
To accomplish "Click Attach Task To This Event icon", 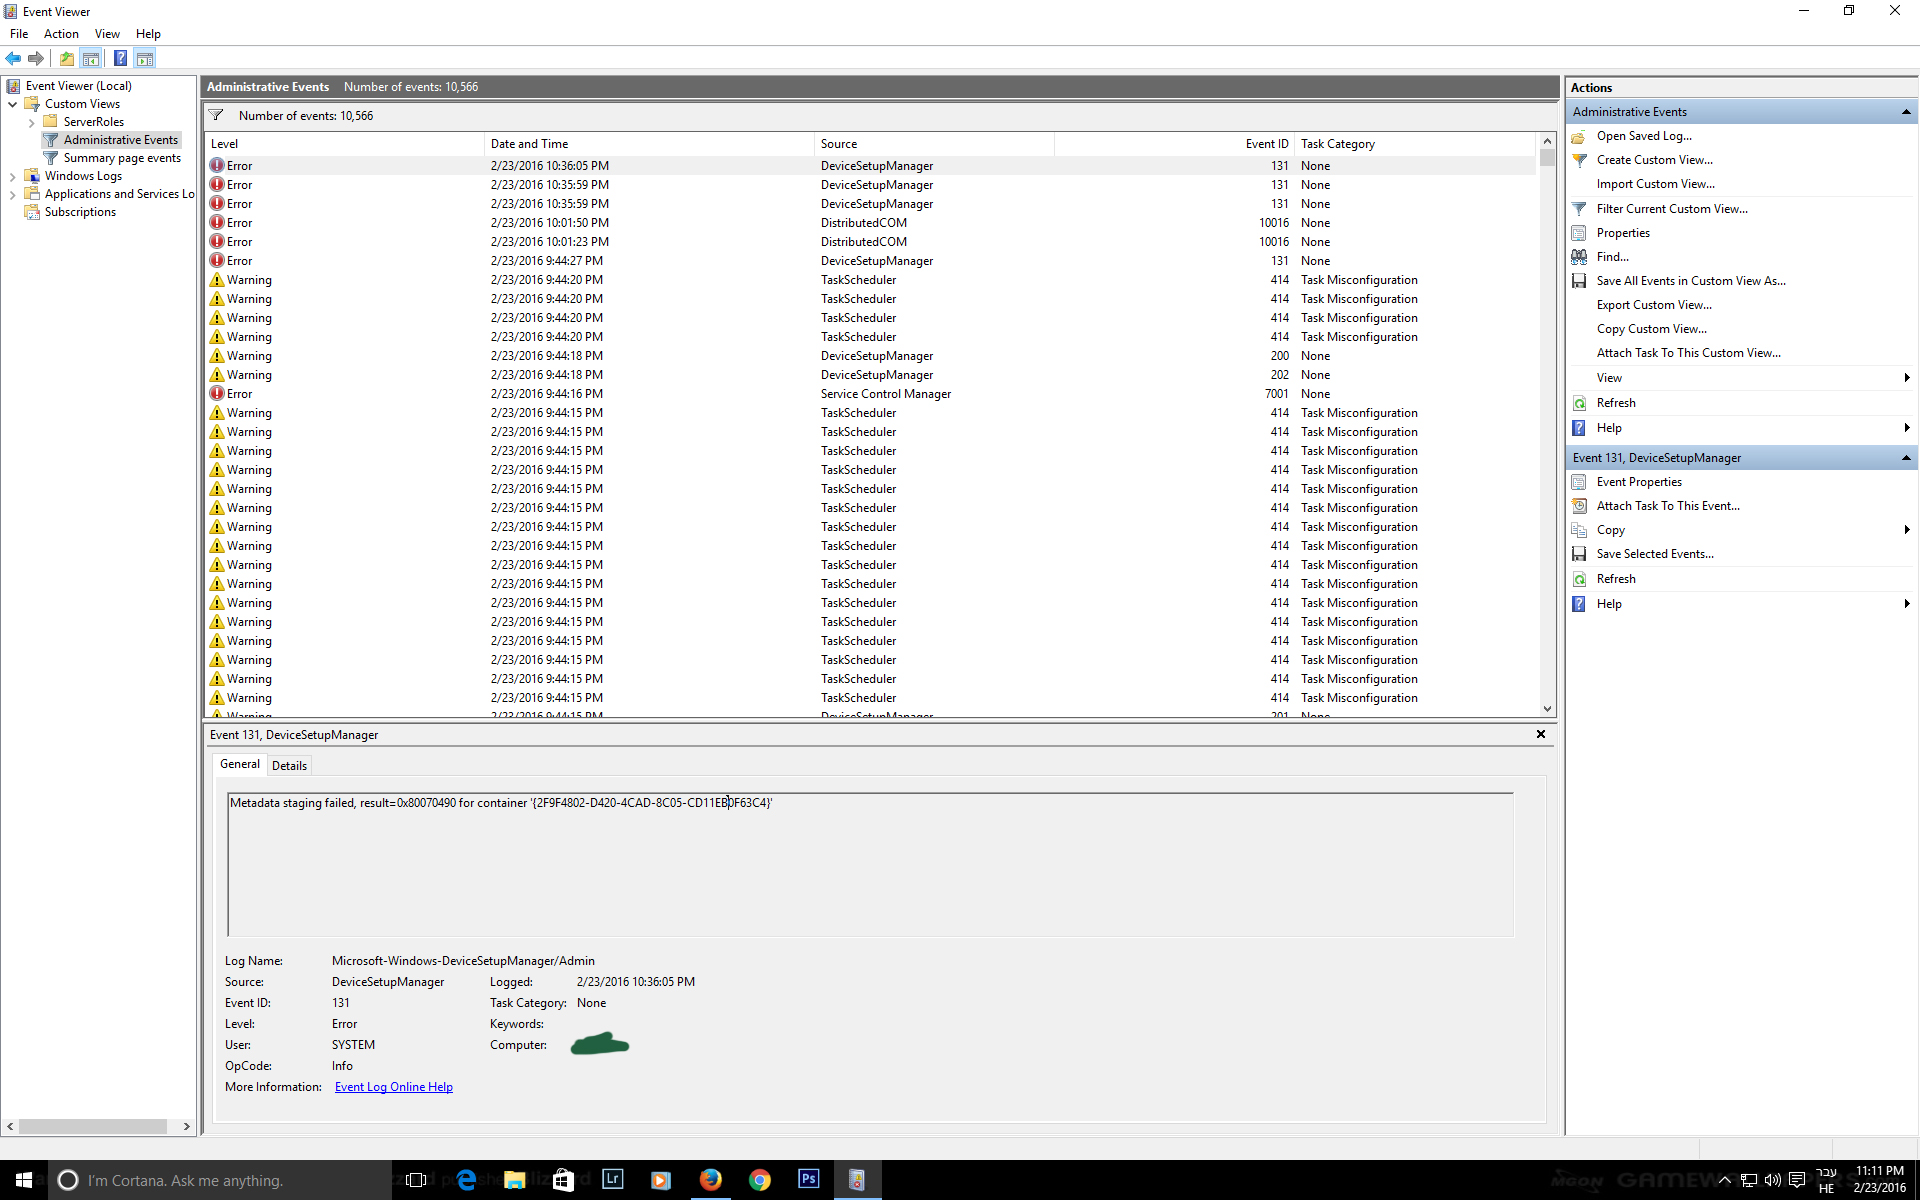I will (x=1579, y=506).
